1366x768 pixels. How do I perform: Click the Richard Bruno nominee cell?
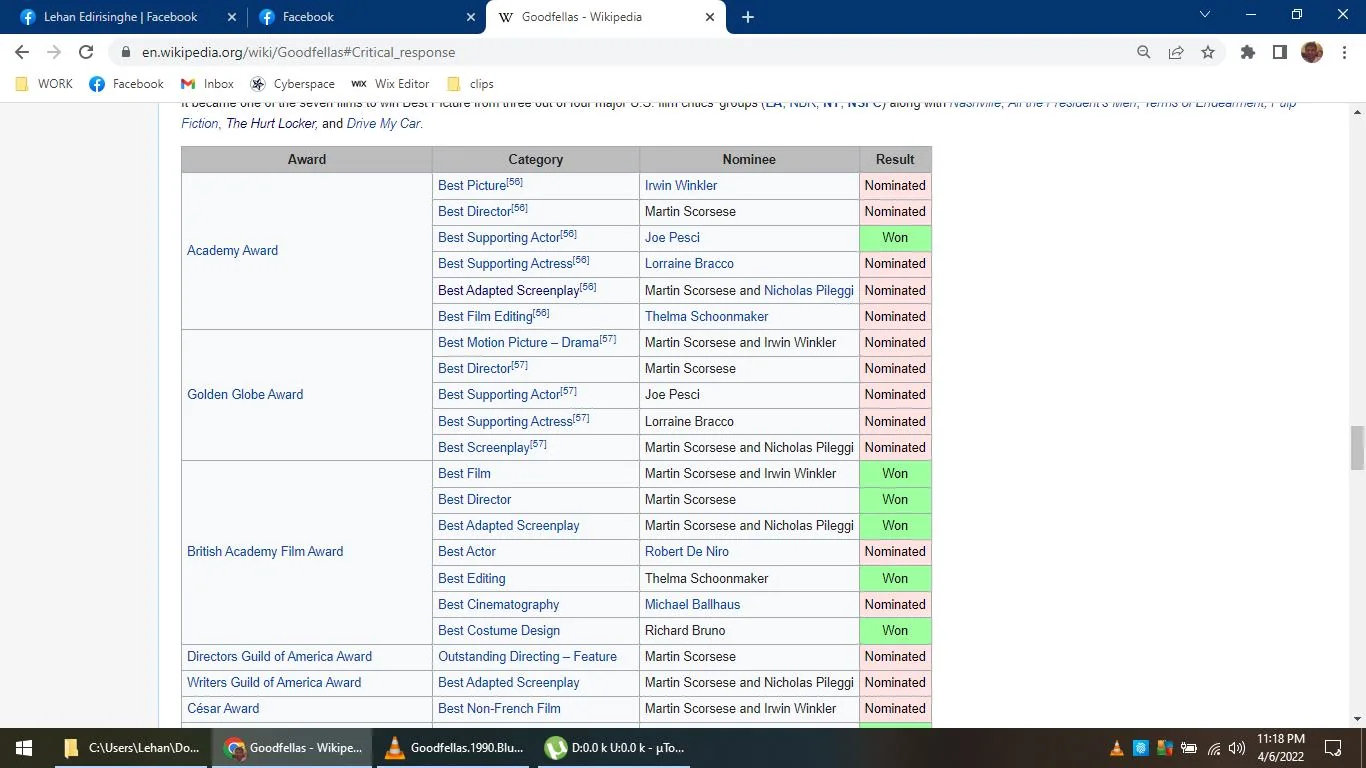(749, 631)
